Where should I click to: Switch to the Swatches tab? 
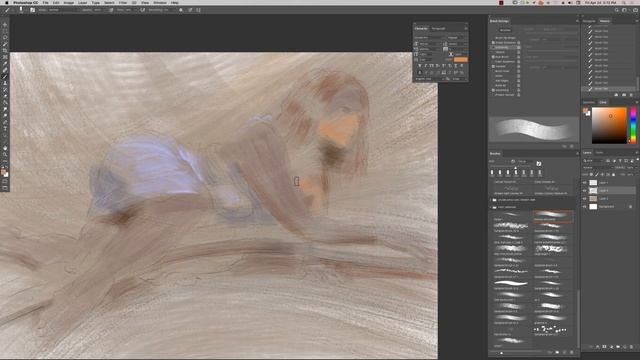click(x=589, y=102)
